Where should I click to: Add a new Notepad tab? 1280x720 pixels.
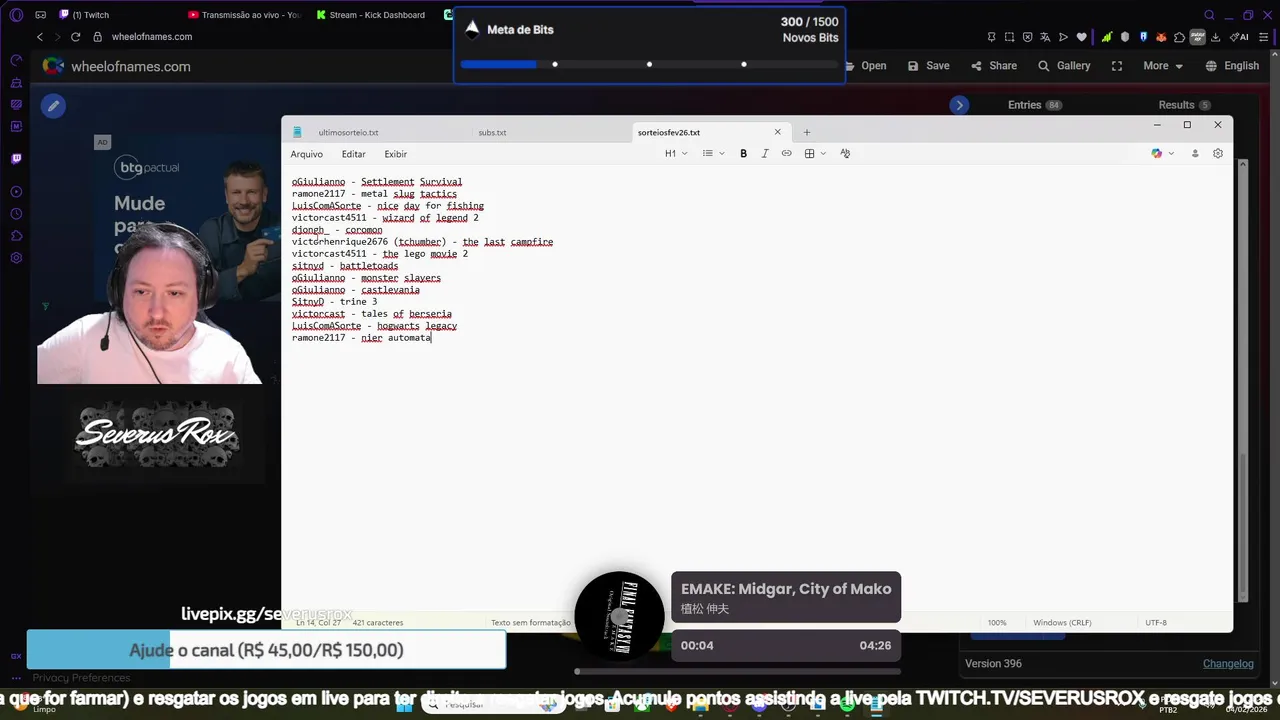click(807, 132)
